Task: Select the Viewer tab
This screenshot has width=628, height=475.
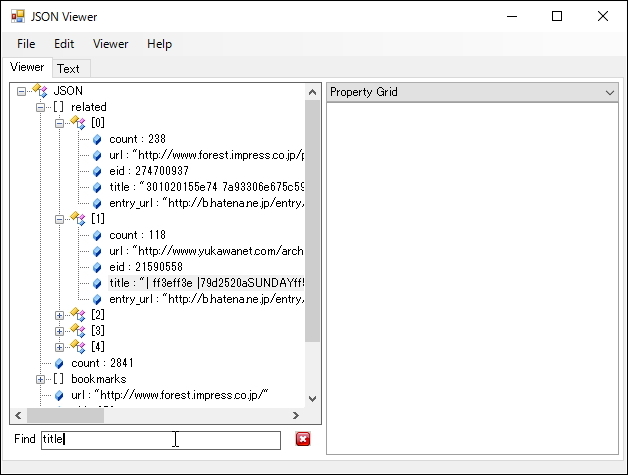Action: click(x=27, y=67)
